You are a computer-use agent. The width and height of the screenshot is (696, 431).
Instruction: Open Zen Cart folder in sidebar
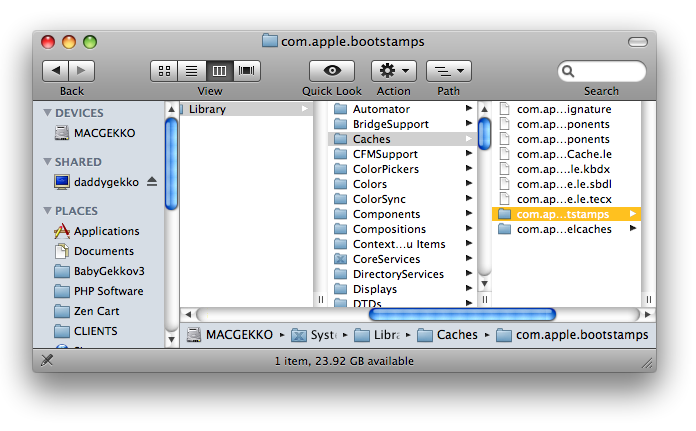point(87,311)
